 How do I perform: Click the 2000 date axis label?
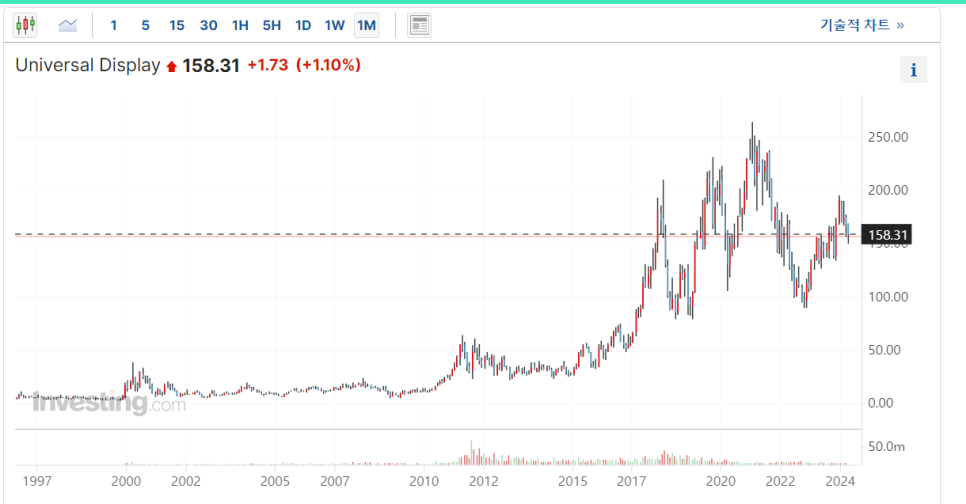[126, 481]
